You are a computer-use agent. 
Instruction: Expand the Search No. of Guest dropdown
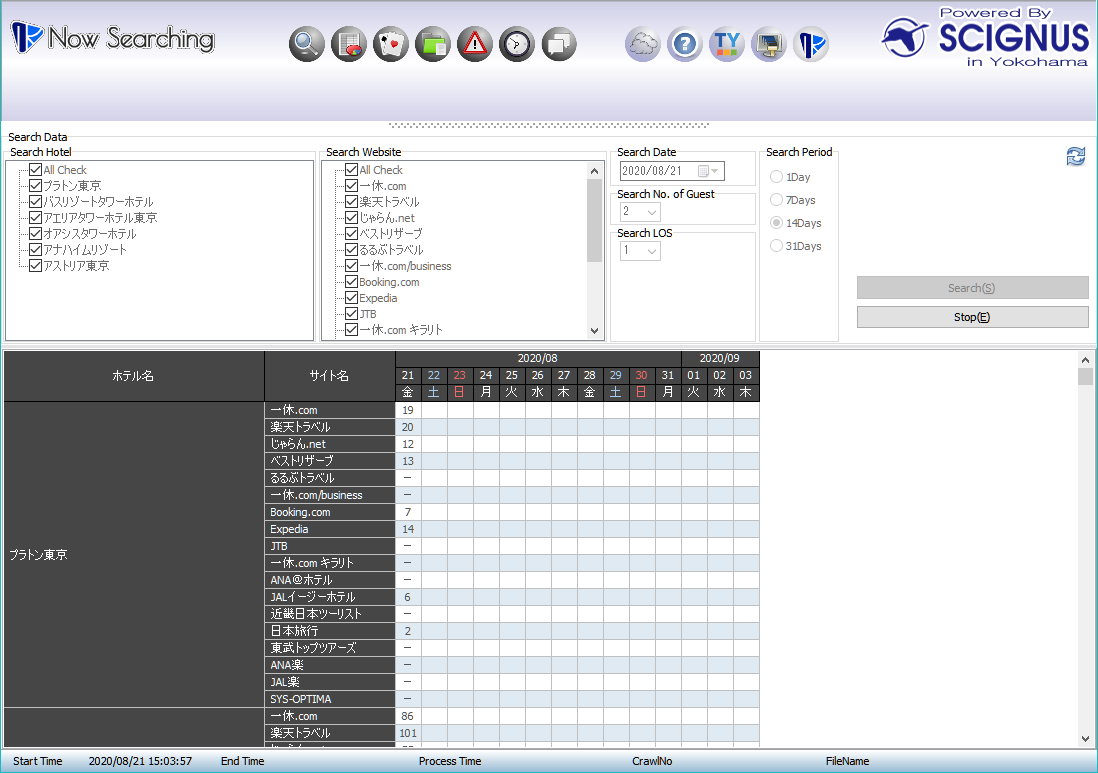point(651,212)
